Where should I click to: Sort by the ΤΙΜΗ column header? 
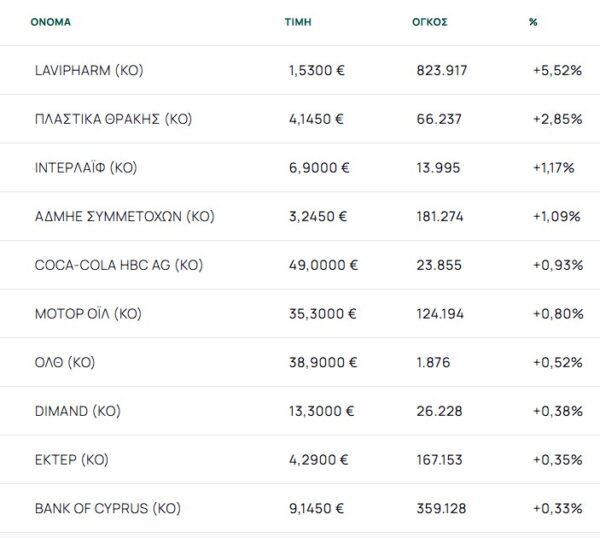click(297, 21)
